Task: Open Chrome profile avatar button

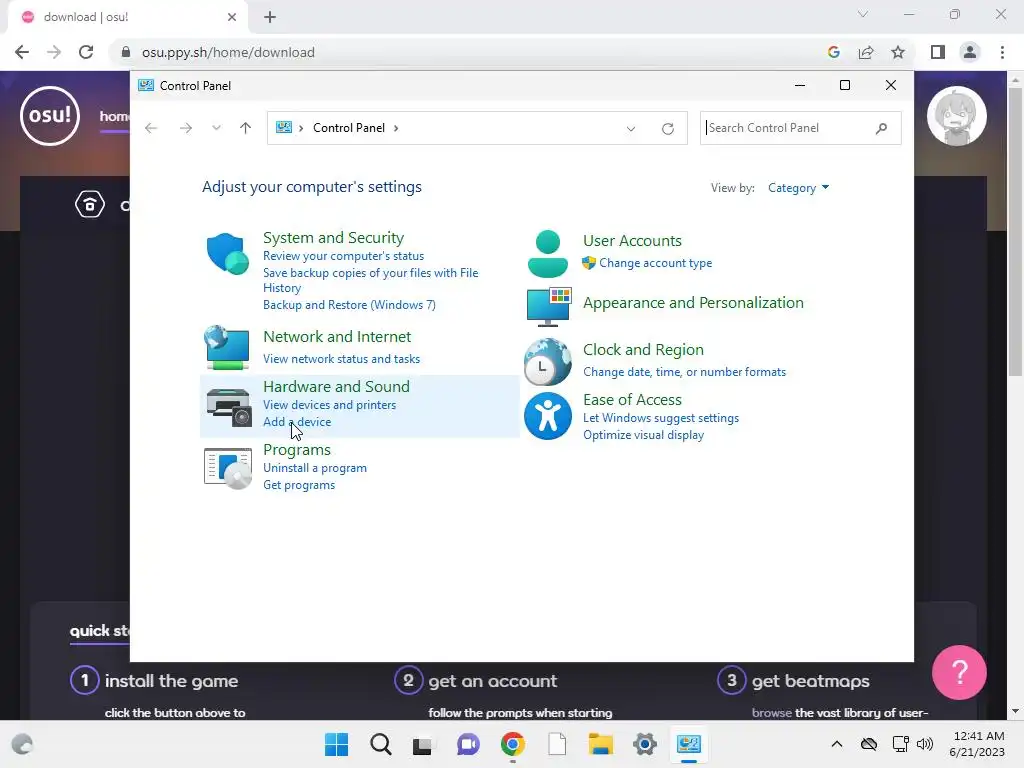Action: (970, 52)
